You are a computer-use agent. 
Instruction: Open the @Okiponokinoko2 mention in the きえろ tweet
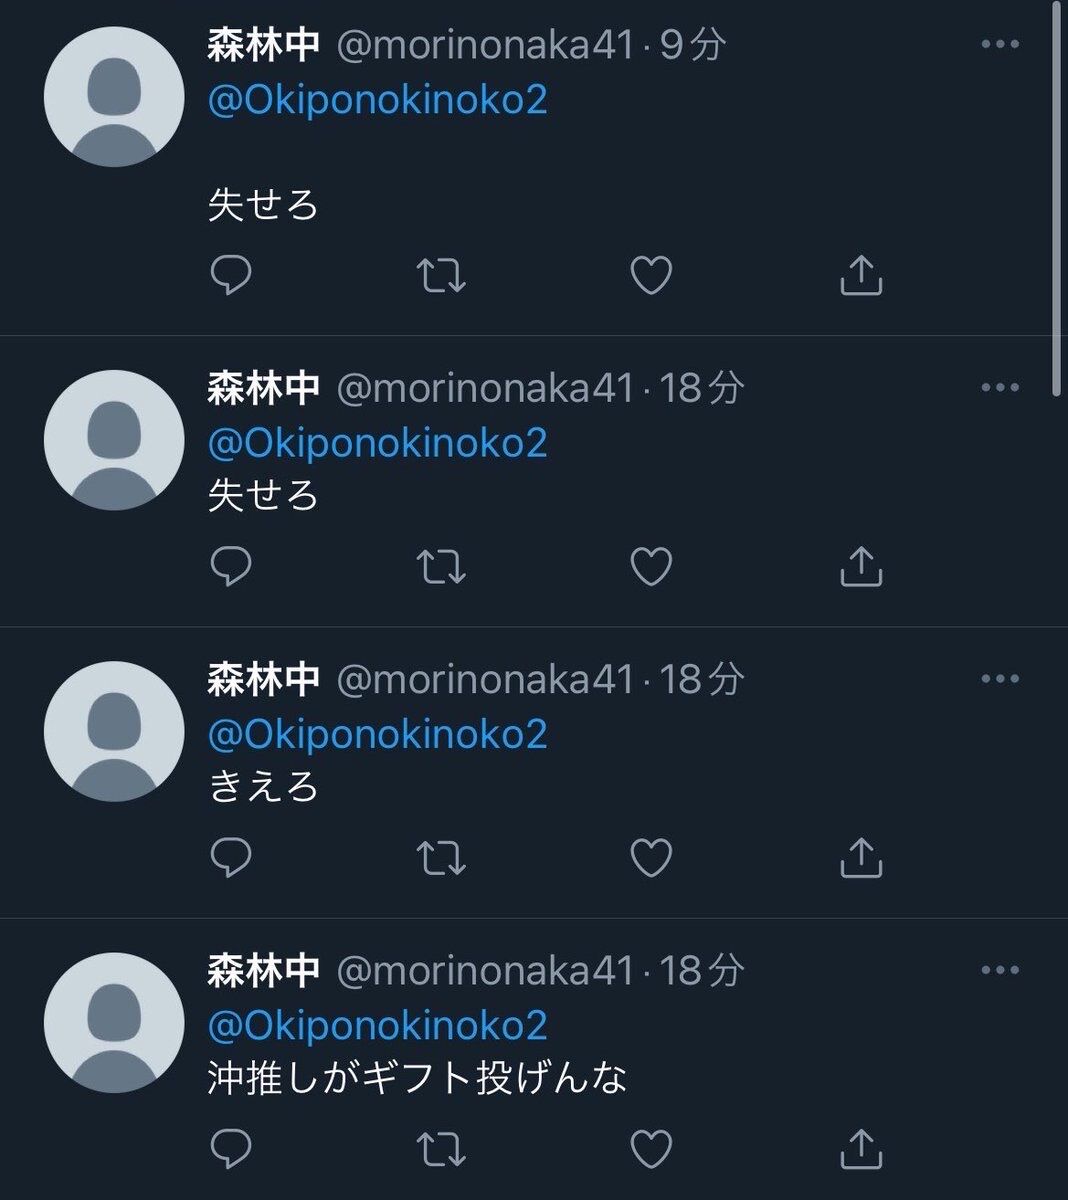[x=378, y=734]
